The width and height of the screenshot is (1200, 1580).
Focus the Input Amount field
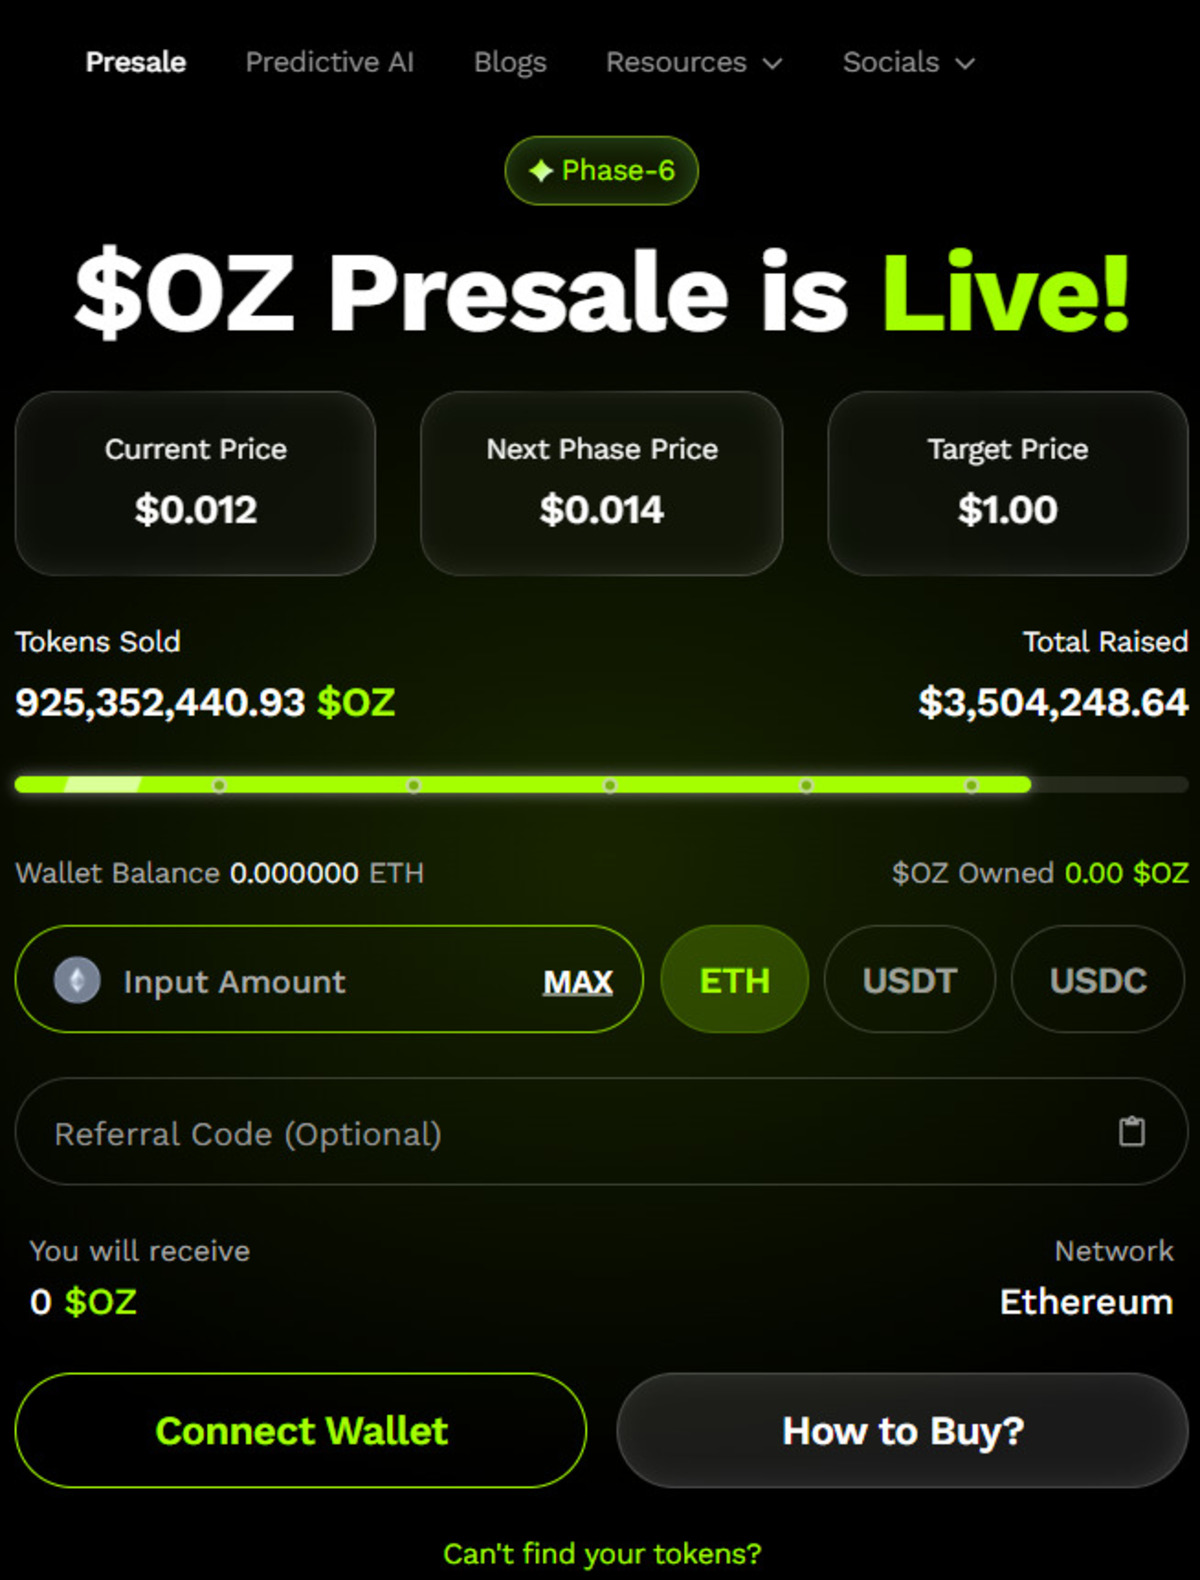point(320,982)
